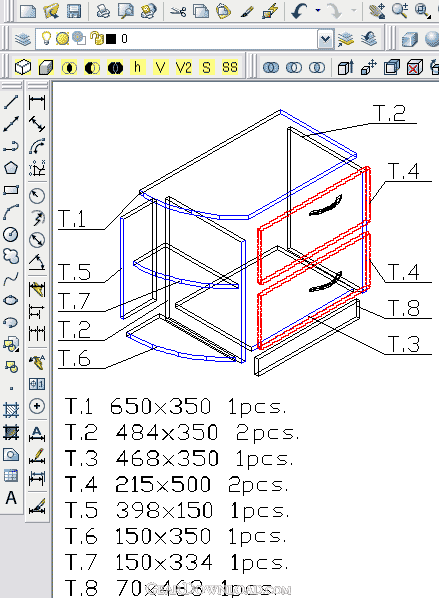Select the Match Properties brush icon
The image size is (439, 598).
tap(247, 11)
